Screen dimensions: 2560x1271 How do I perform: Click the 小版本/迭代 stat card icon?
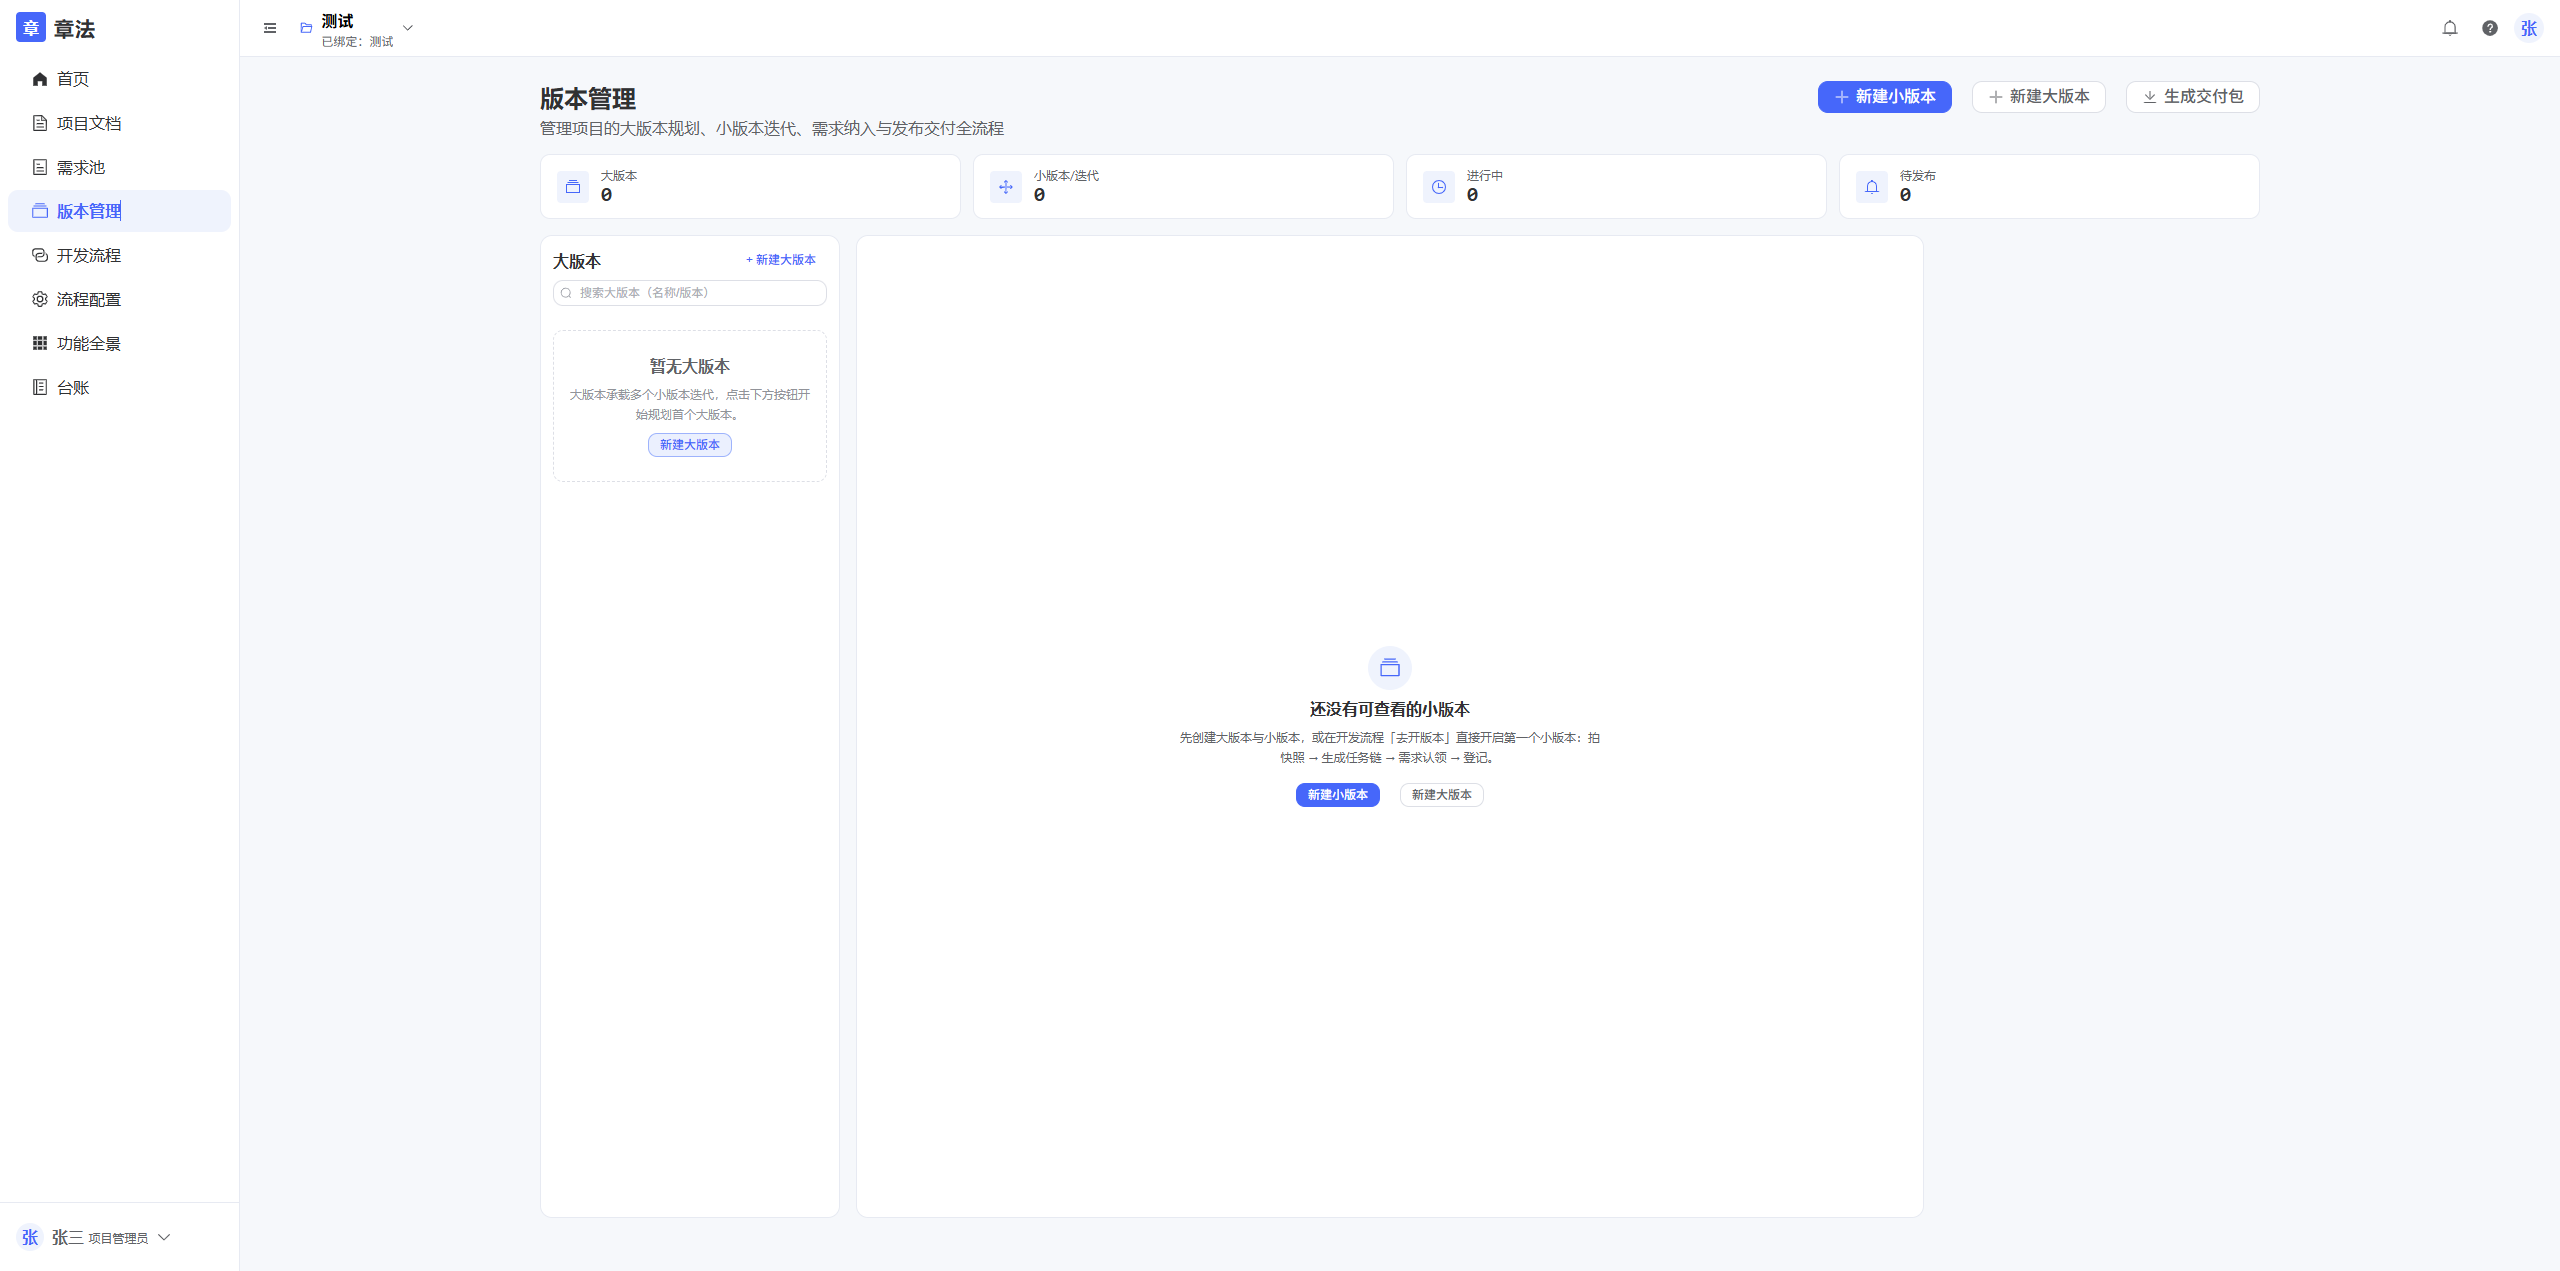pyautogui.click(x=1006, y=187)
